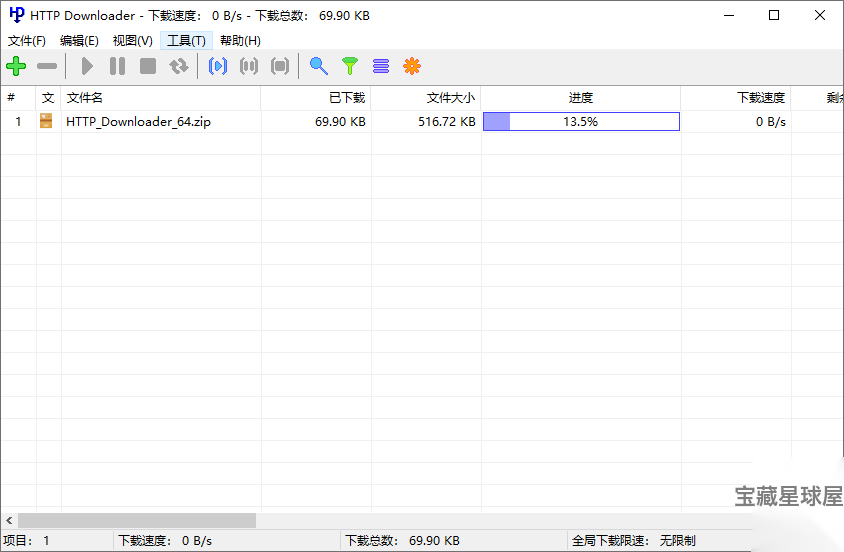Screen dimensions: 844x552
Task: Click the gray minus Remove icon
Action: point(47,66)
